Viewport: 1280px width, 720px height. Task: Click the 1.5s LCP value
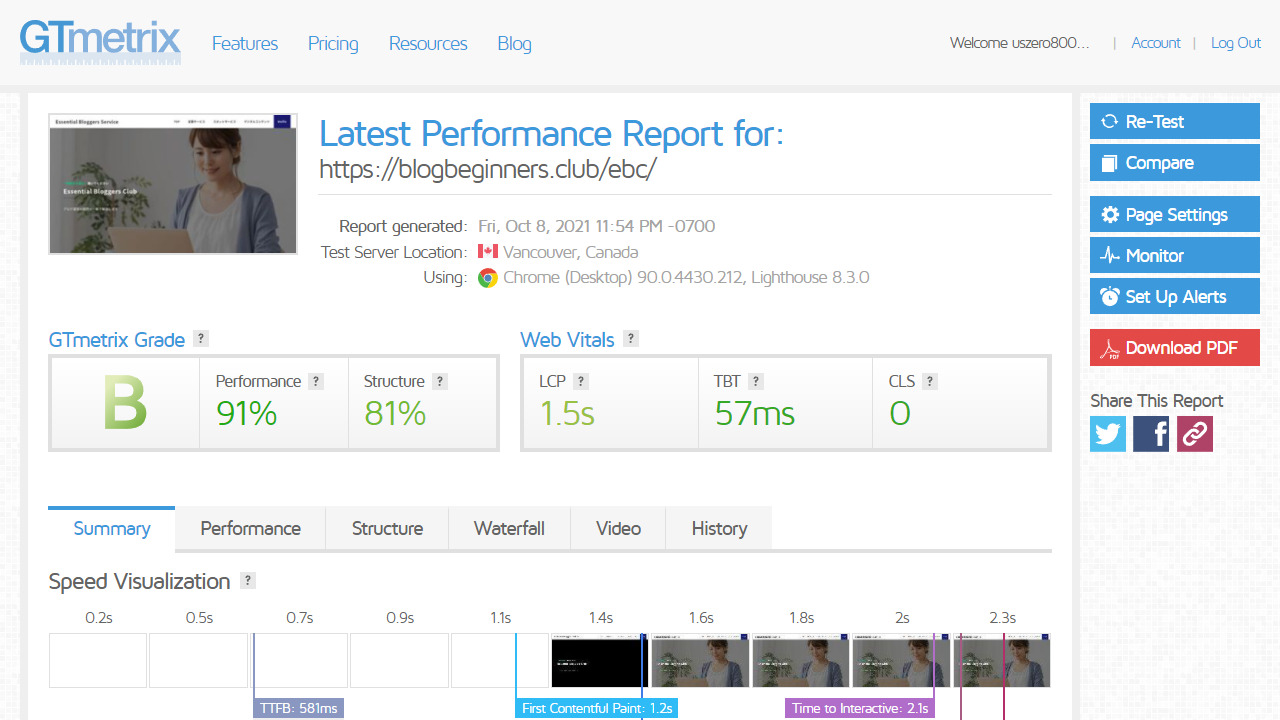[567, 413]
